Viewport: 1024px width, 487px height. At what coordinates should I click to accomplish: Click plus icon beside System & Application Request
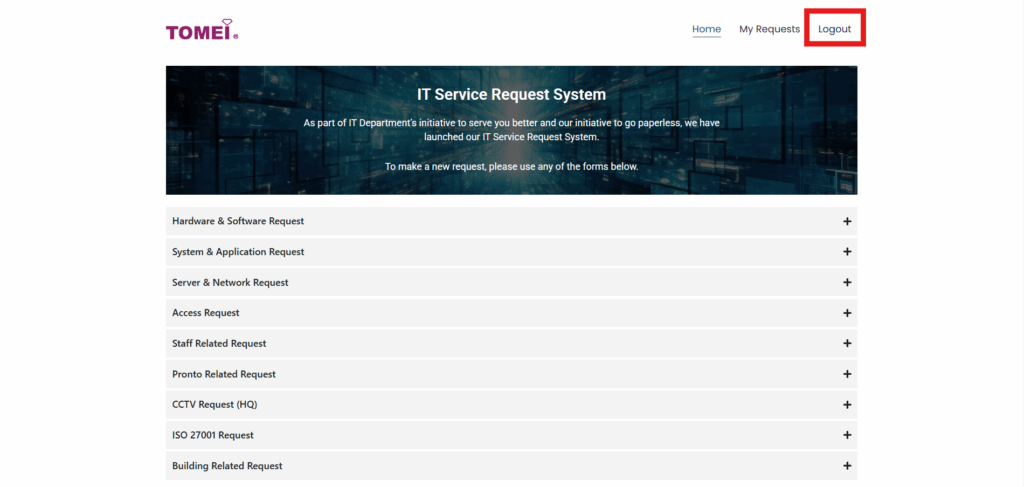coord(847,252)
